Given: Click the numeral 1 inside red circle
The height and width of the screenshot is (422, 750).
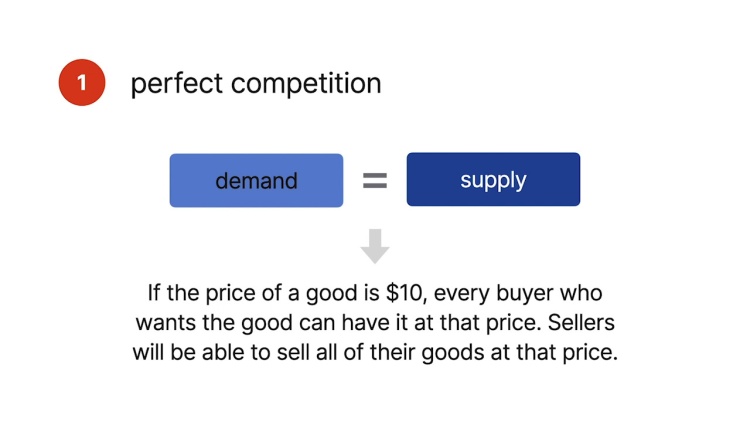Looking at the screenshot, I should pyautogui.click(x=82, y=83).
